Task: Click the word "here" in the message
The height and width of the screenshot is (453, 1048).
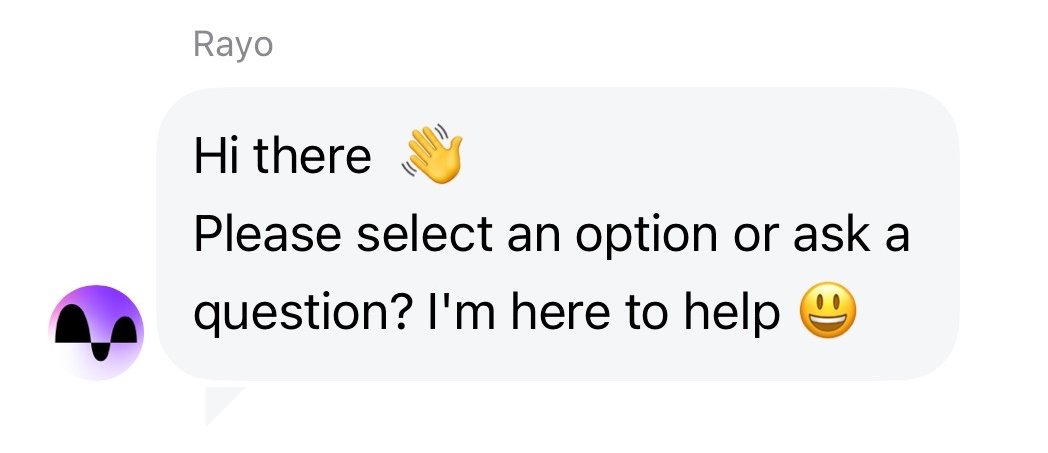Action: [550, 314]
